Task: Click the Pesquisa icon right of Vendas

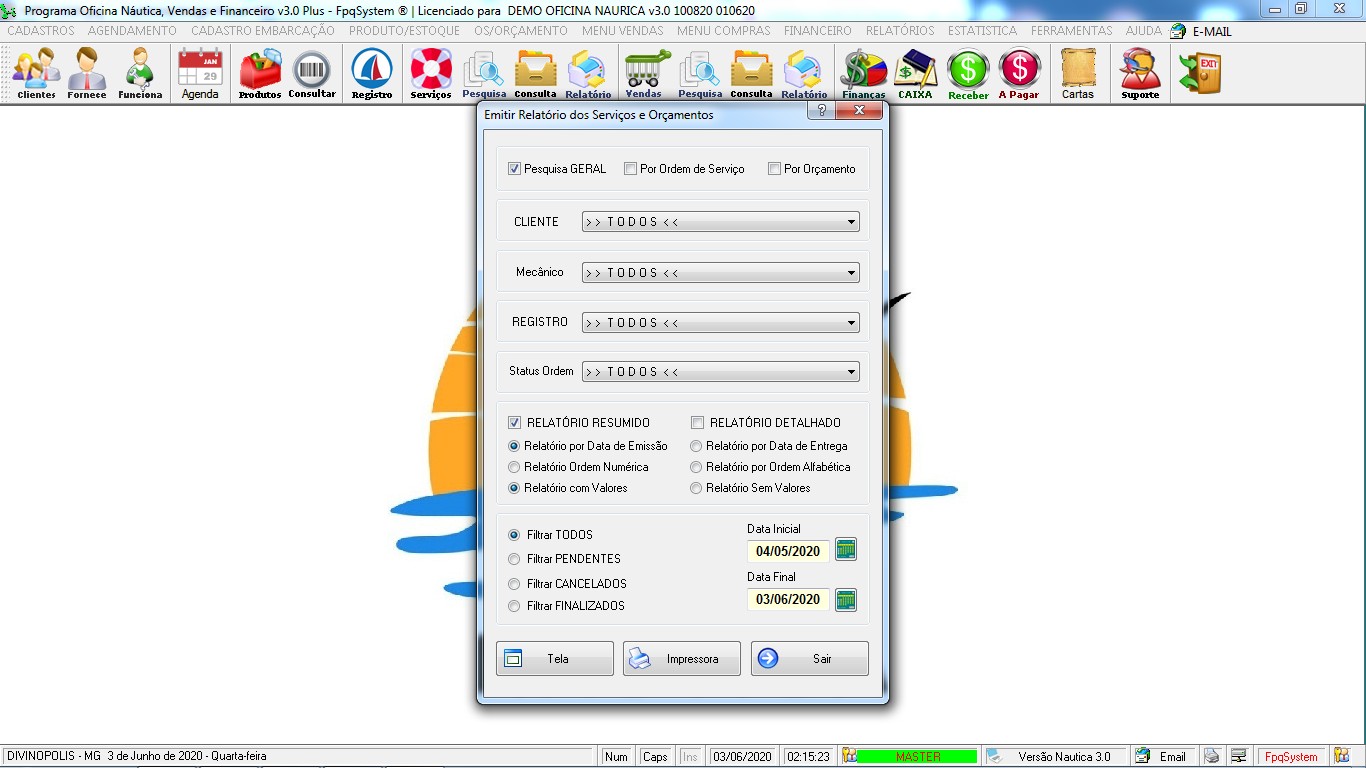Action: (700, 74)
